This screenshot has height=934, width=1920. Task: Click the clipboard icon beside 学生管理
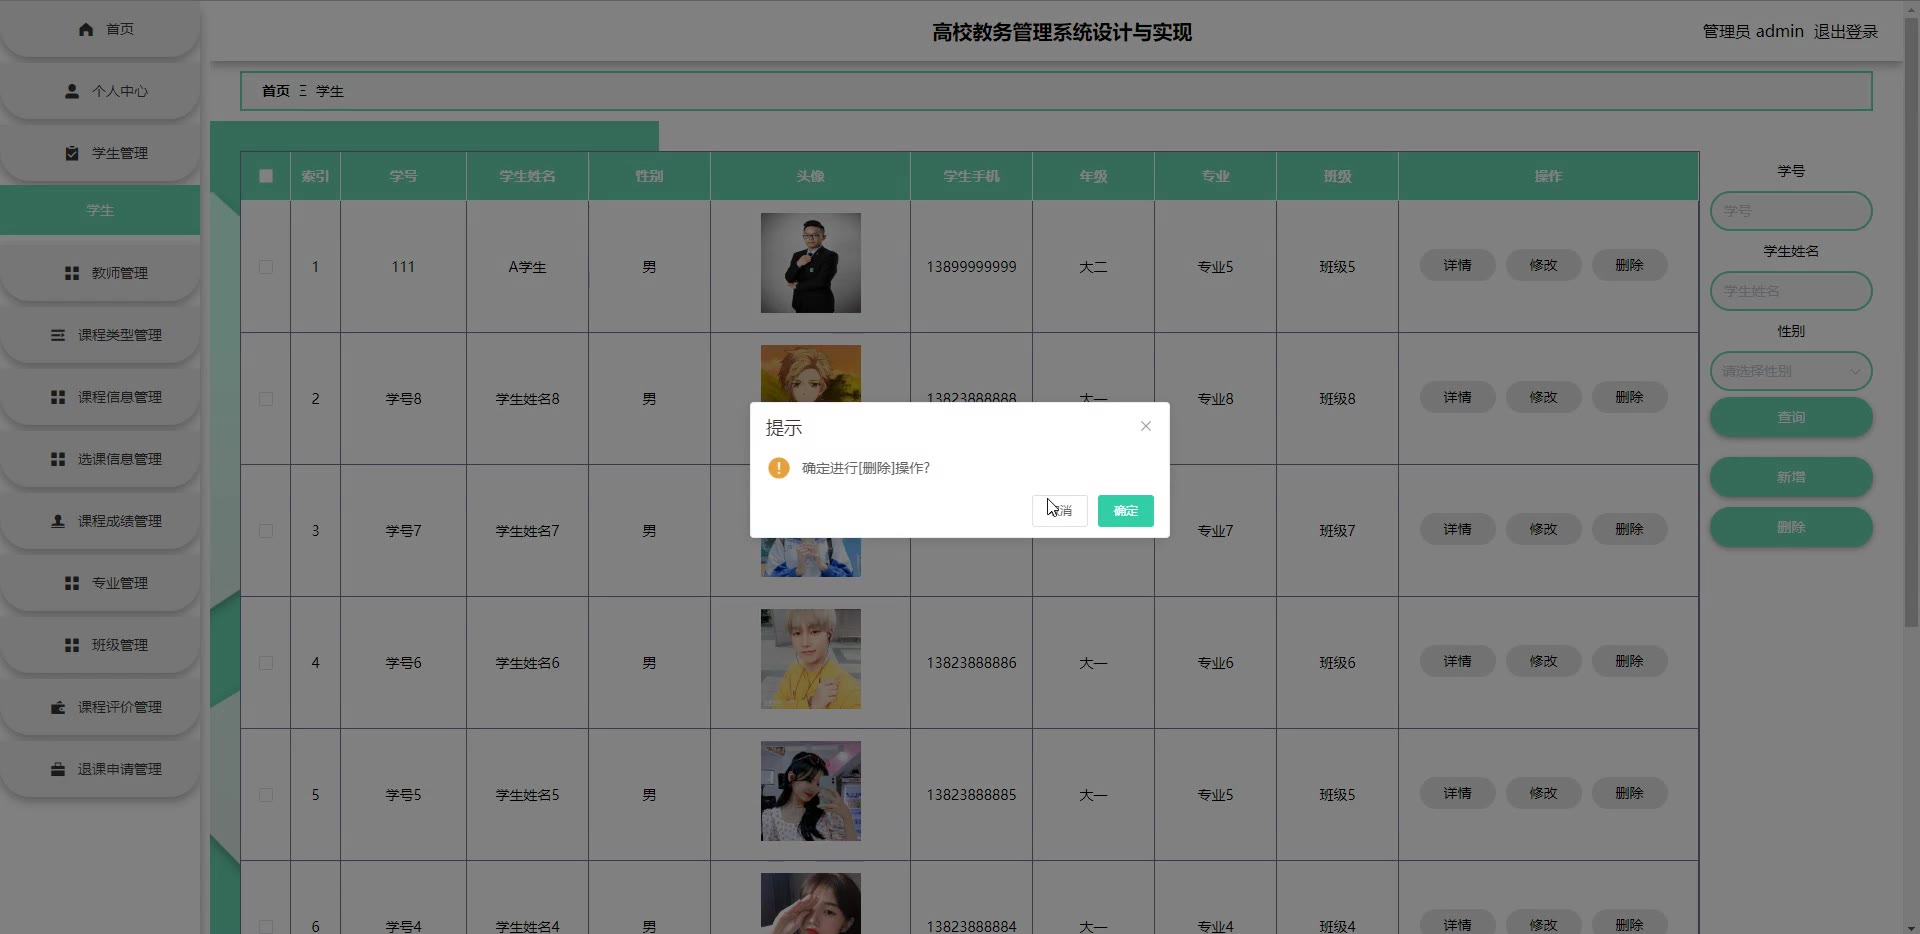pyautogui.click(x=72, y=153)
